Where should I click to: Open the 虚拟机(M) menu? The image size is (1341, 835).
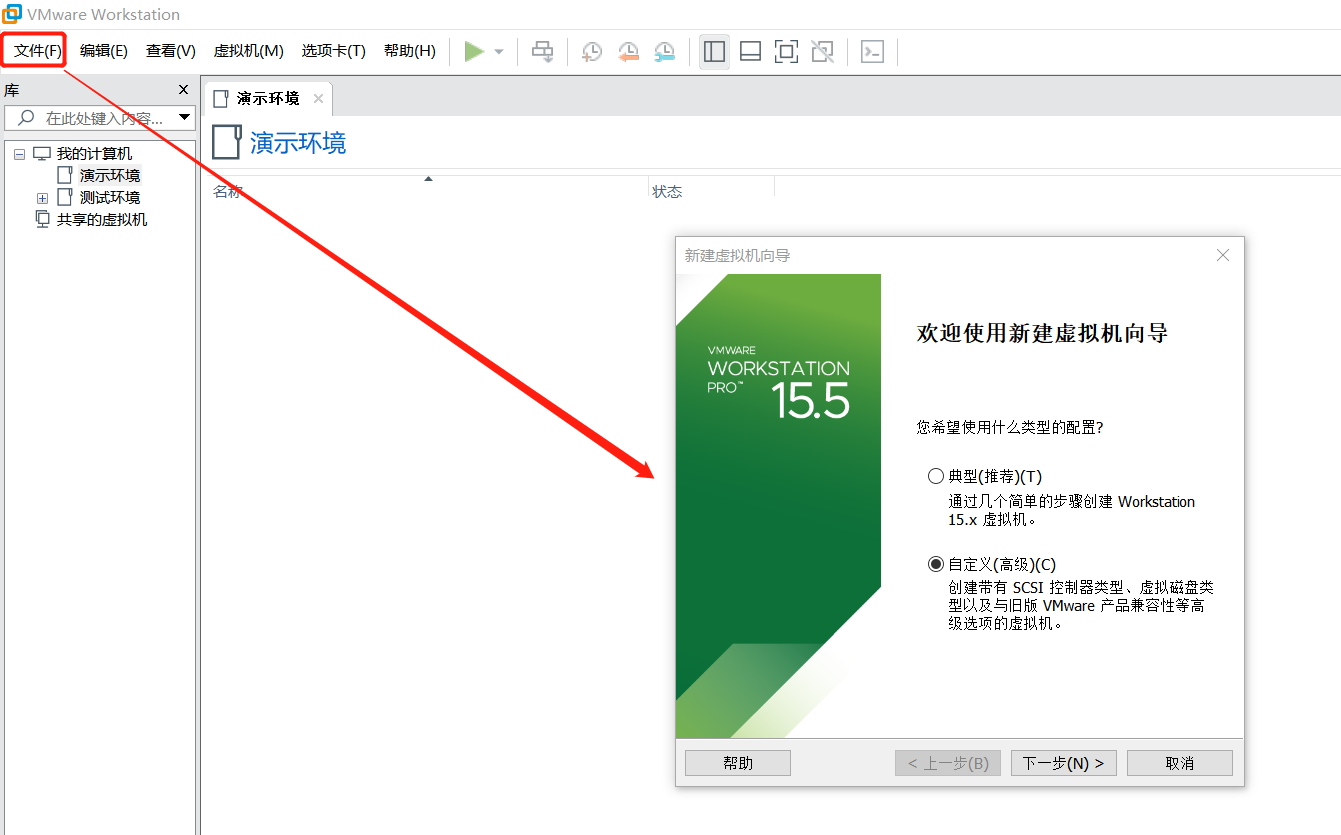pos(248,51)
